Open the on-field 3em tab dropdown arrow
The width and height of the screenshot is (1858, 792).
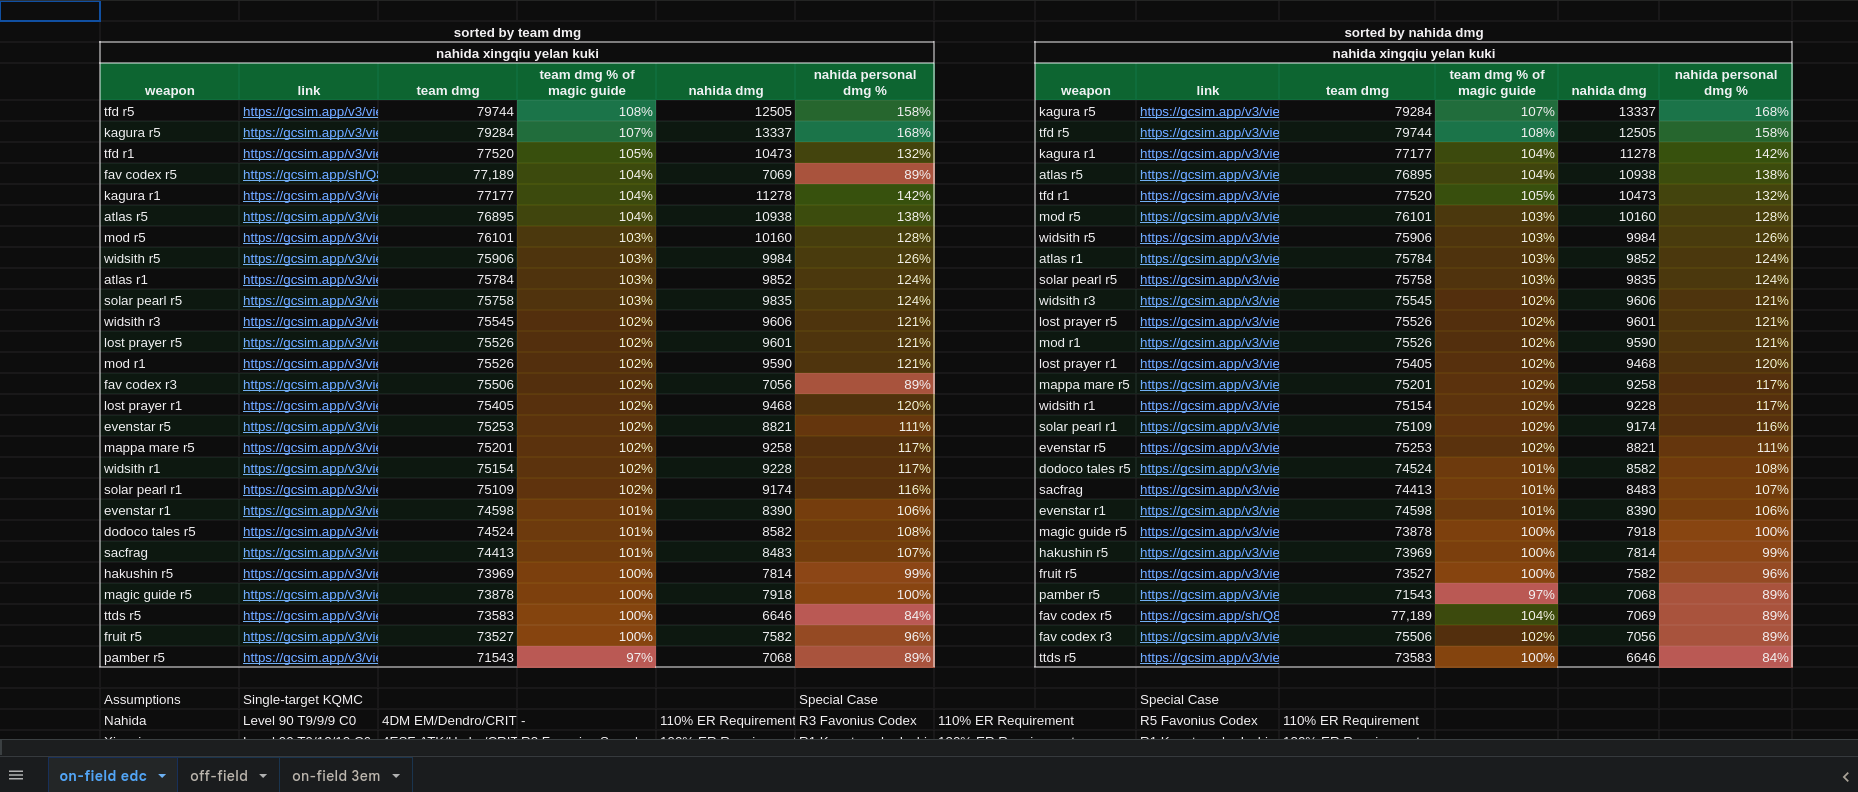point(396,776)
